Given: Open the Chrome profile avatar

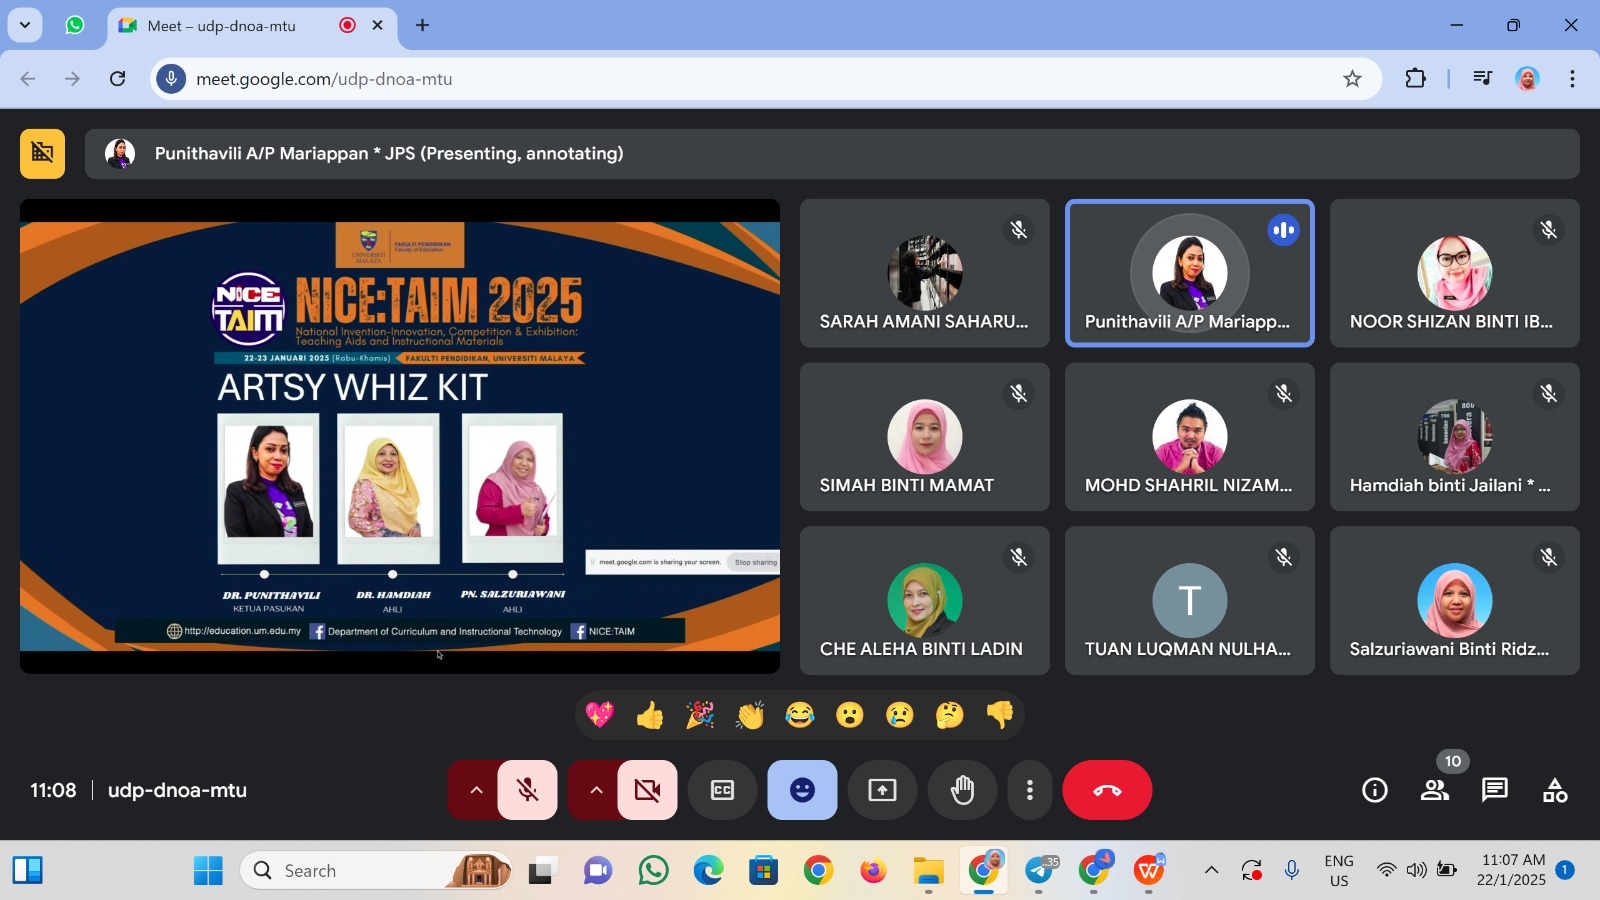Looking at the screenshot, I should pos(1527,78).
